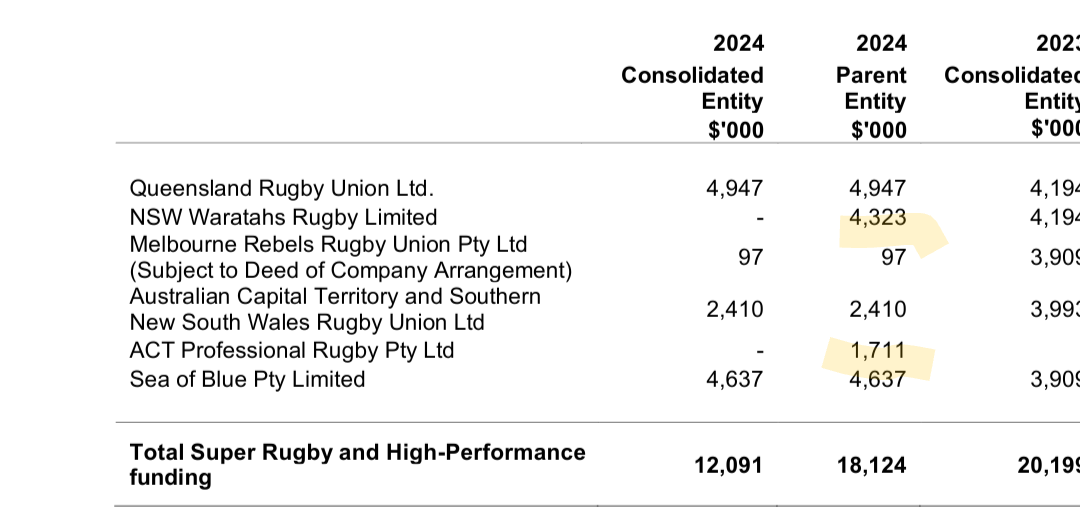Select Sea of Blue Pty Limited label
1080x522 pixels.
coord(247,379)
